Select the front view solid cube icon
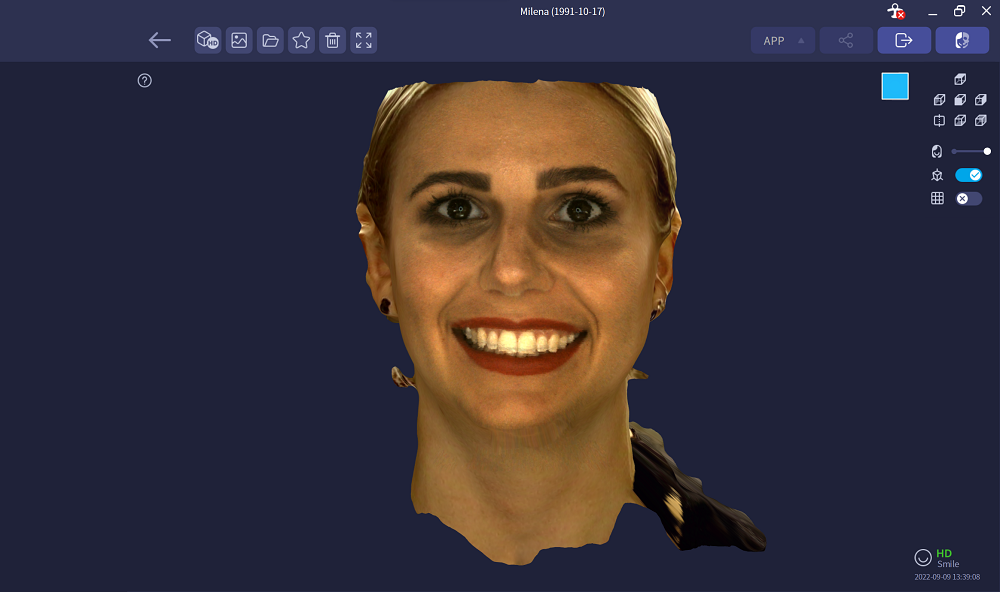 coord(960,100)
